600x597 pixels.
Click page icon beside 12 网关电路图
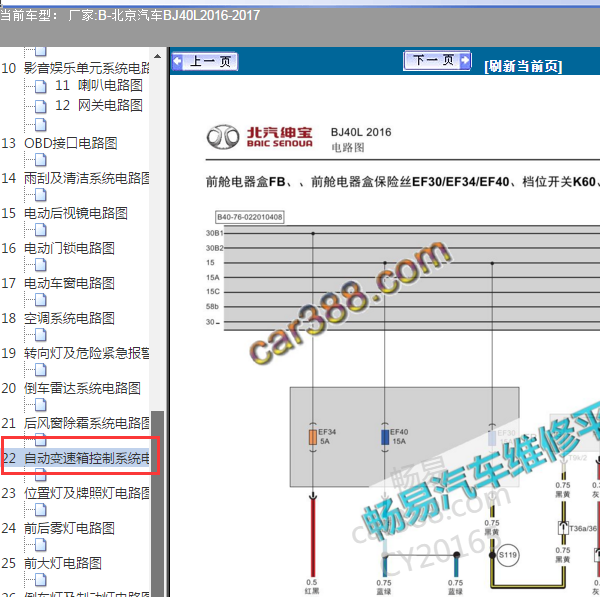(x=41, y=106)
